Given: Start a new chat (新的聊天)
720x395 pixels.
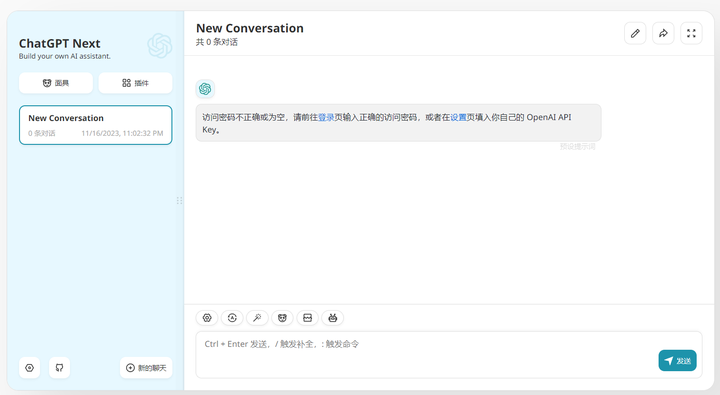Looking at the screenshot, I should (146, 368).
